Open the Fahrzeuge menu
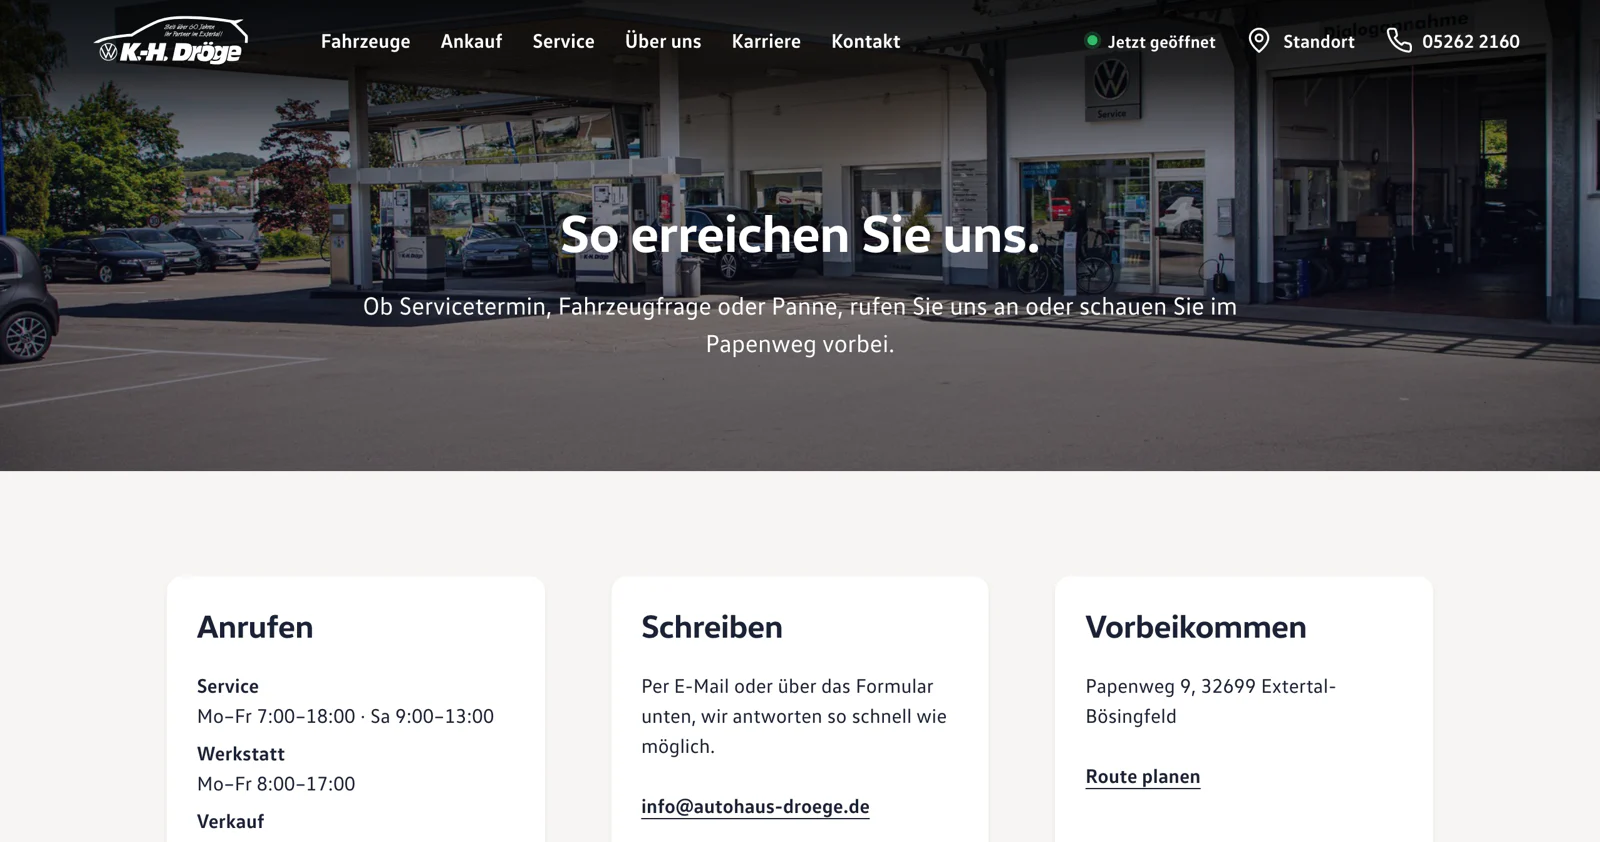The height and width of the screenshot is (842, 1600). 365,41
